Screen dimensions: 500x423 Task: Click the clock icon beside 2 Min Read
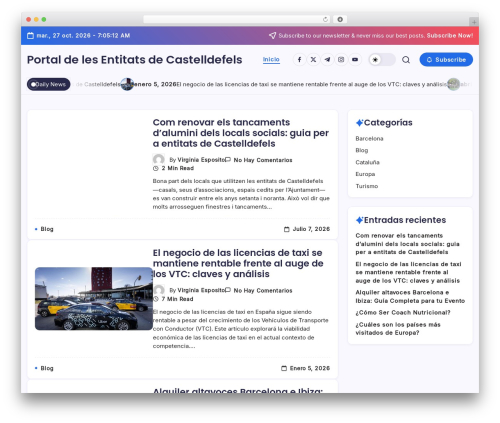tap(156, 168)
